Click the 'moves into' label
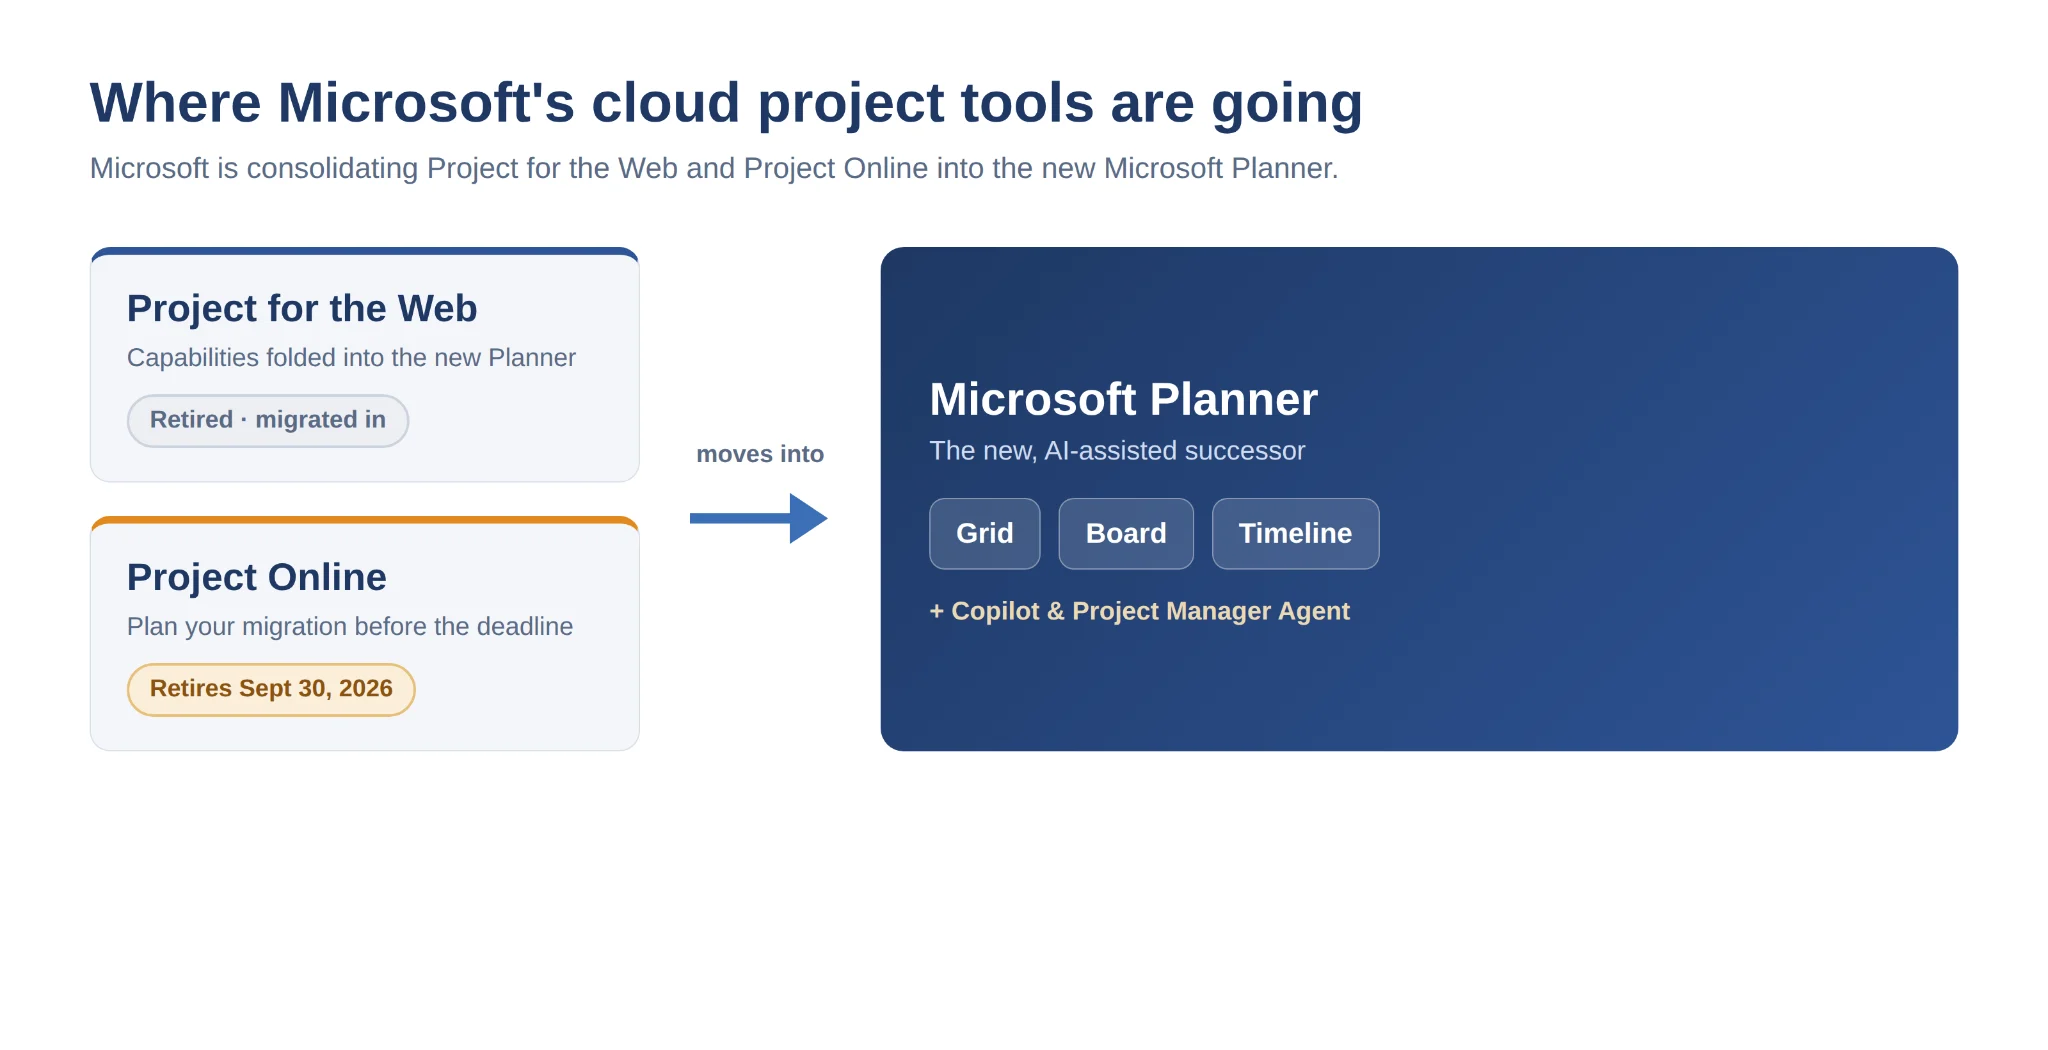Image resolution: width=2048 pixels, height=1050 pixels. pos(760,454)
